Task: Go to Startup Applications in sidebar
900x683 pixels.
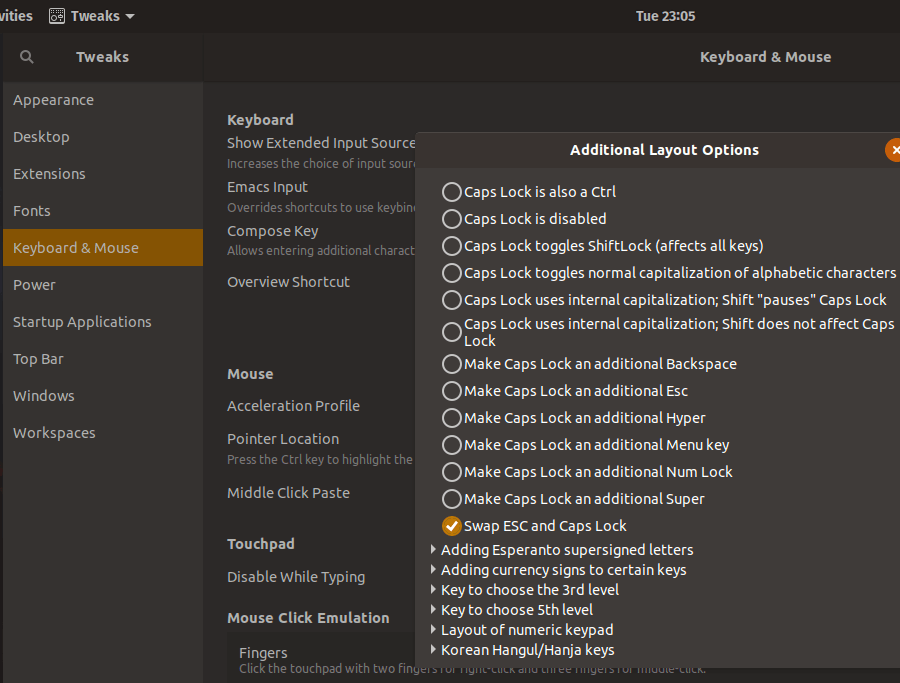Action: [x=82, y=322]
